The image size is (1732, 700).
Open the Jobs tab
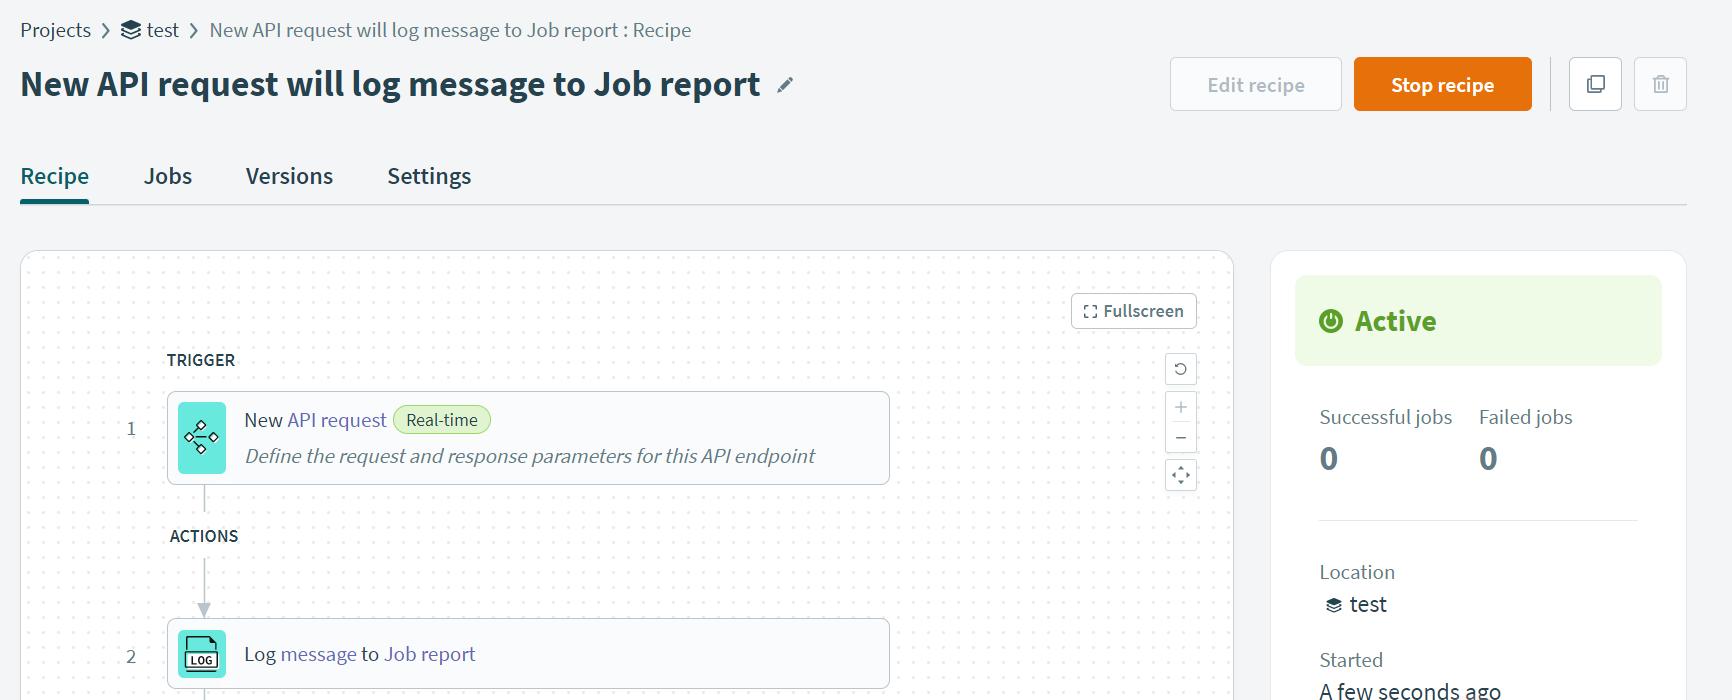pos(167,176)
